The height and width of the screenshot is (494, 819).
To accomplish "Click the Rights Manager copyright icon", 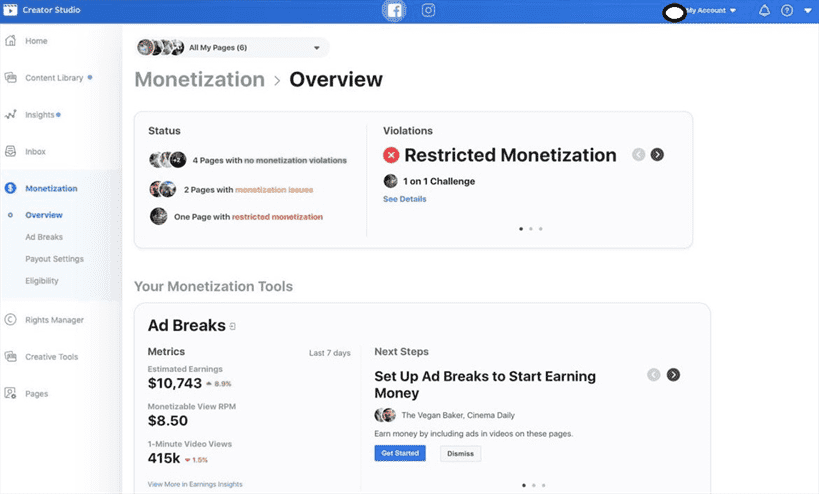I will (10, 320).
